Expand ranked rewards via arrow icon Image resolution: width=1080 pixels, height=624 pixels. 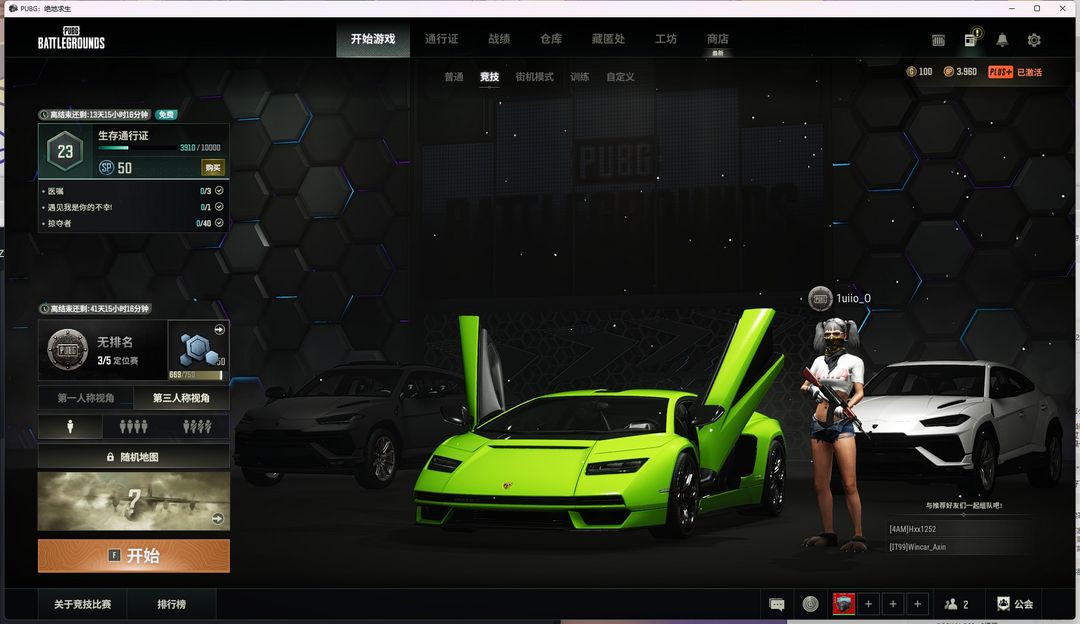219,330
